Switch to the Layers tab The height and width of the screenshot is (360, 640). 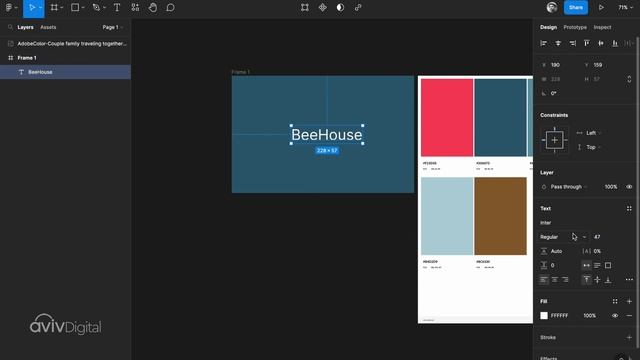click(25, 27)
